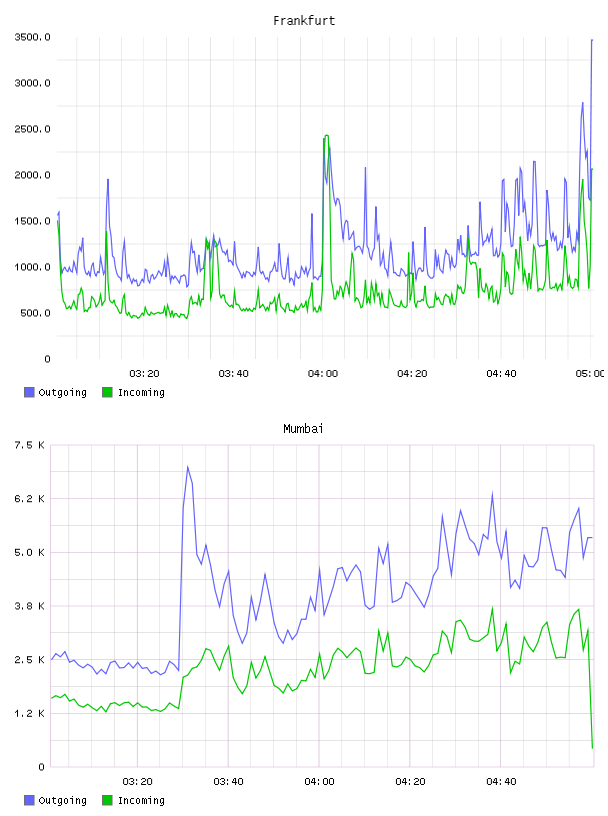Click the blue Outgoing swatch in Frankfurt legend
The height and width of the screenshot is (816, 608).
[29, 392]
